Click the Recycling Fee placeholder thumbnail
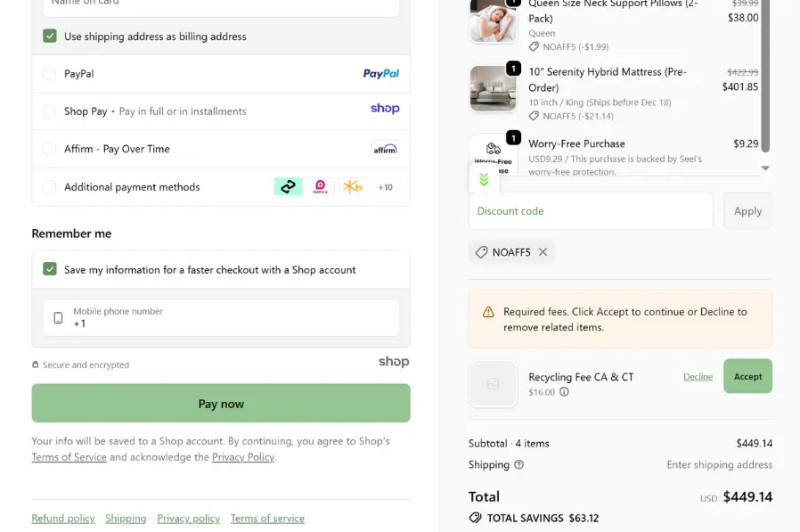The width and height of the screenshot is (800, 532). [492, 384]
